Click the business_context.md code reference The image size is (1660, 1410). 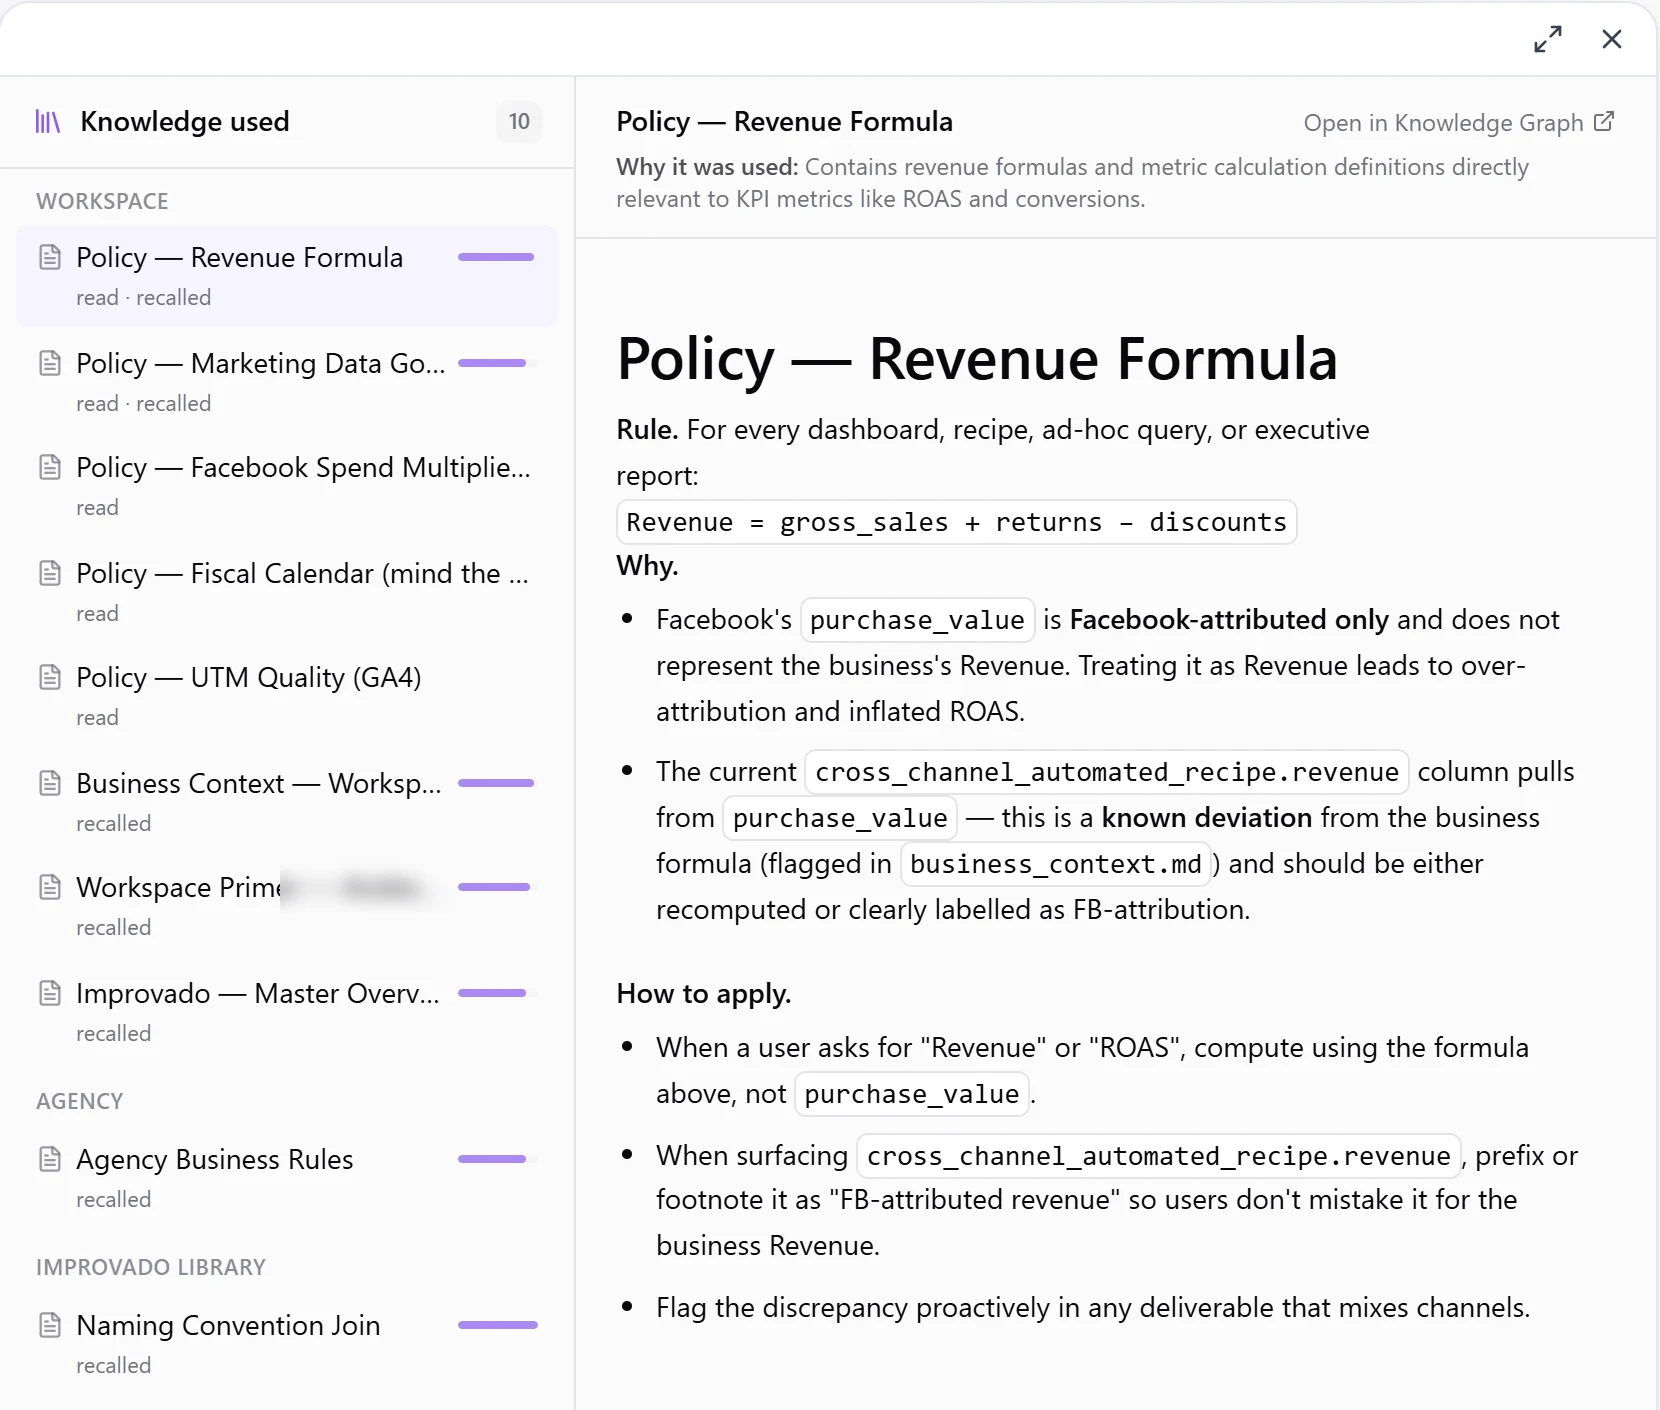pos(1056,864)
